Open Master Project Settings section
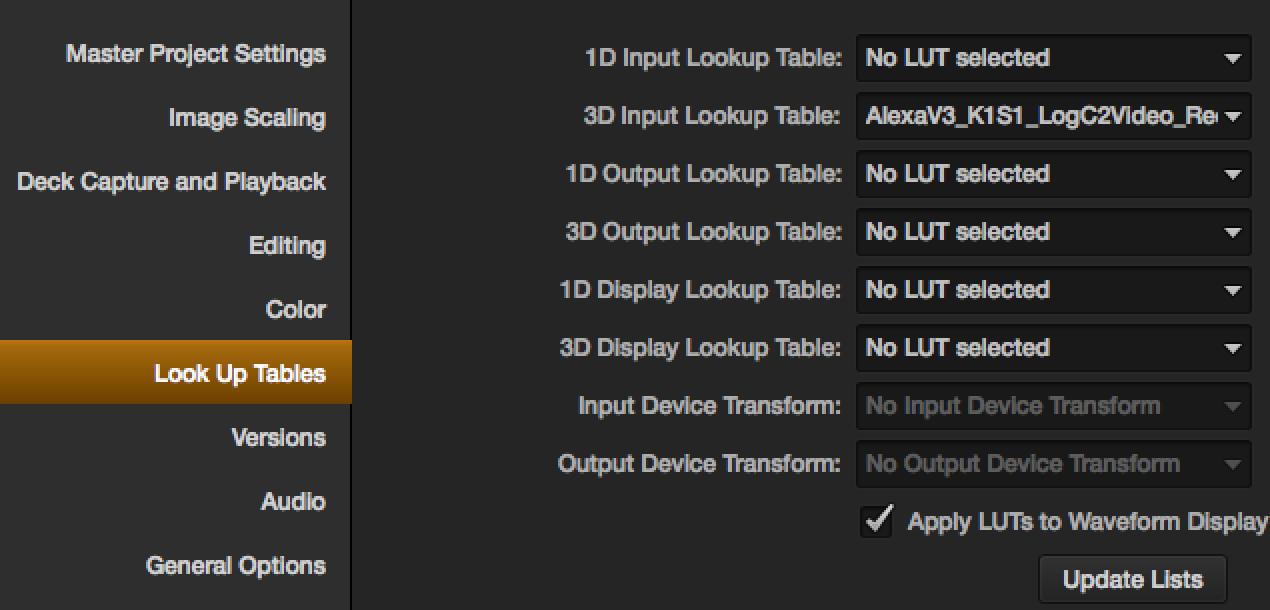This screenshot has width=1270, height=610. tap(196, 54)
